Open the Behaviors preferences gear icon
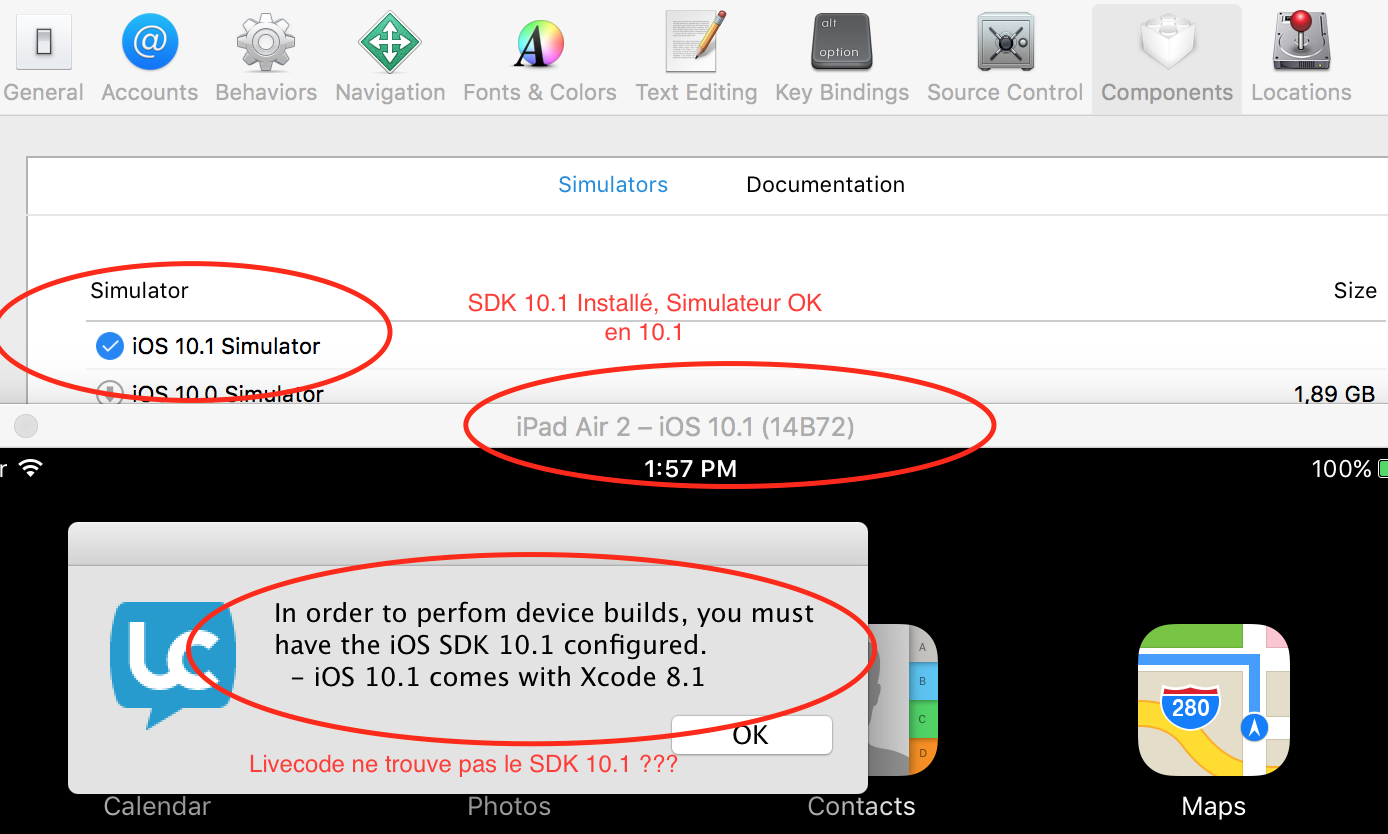The height and width of the screenshot is (834, 1388). 266,42
